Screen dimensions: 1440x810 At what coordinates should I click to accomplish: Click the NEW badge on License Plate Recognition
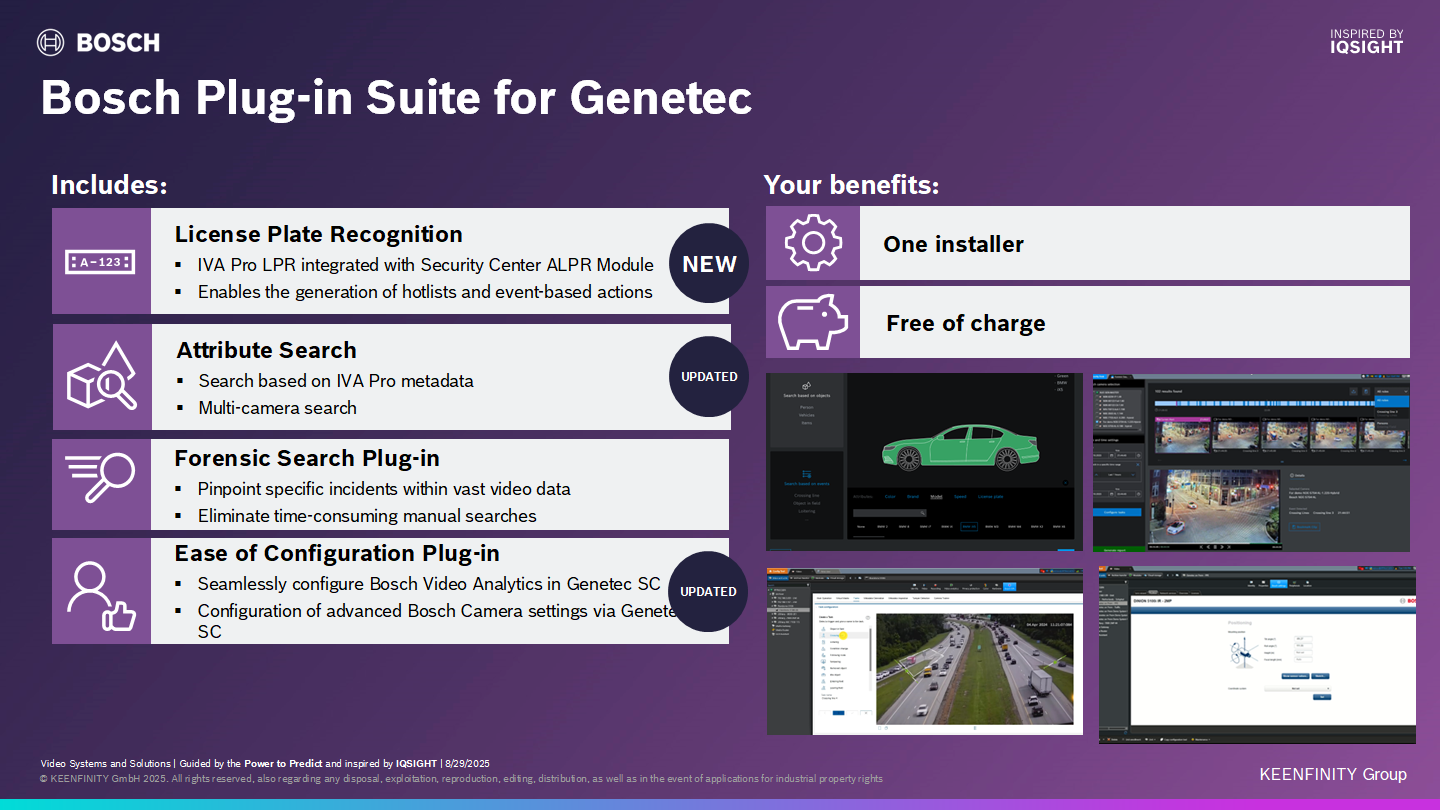709,264
